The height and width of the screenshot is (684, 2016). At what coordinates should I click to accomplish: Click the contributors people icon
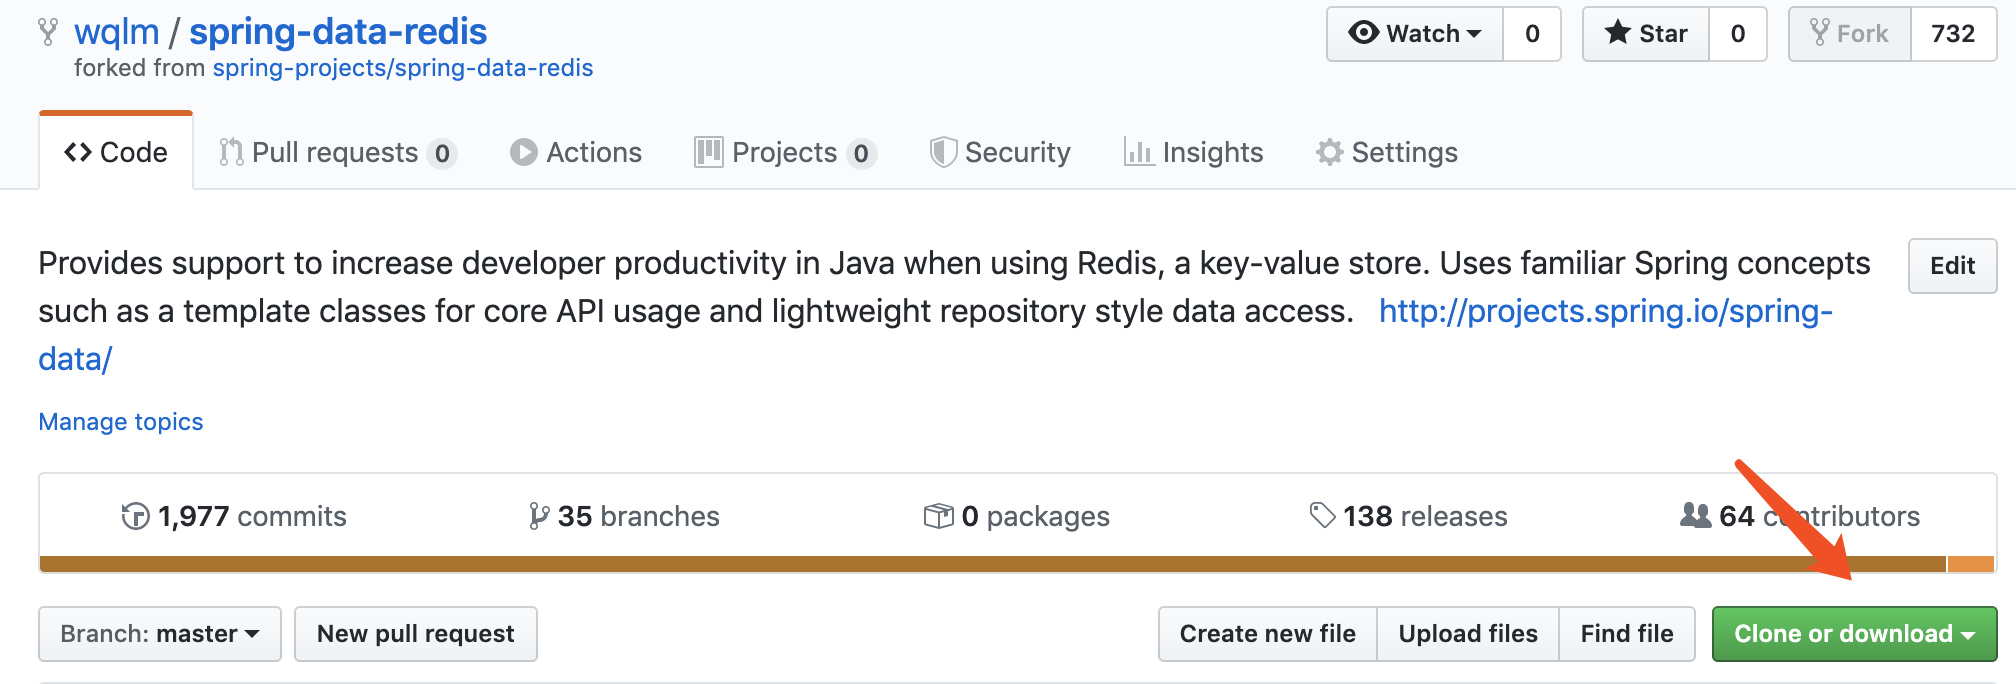pos(1695,515)
